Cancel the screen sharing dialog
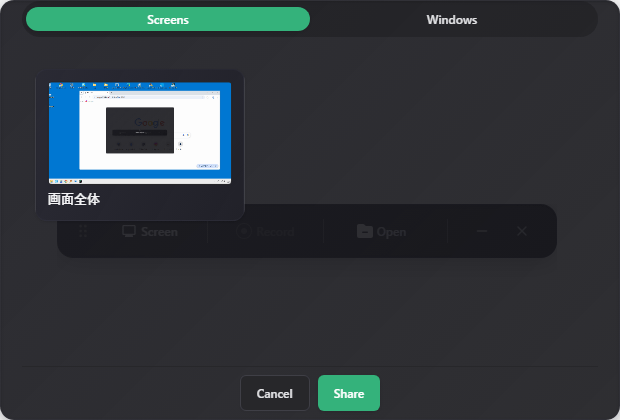 (x=274, y=393)
